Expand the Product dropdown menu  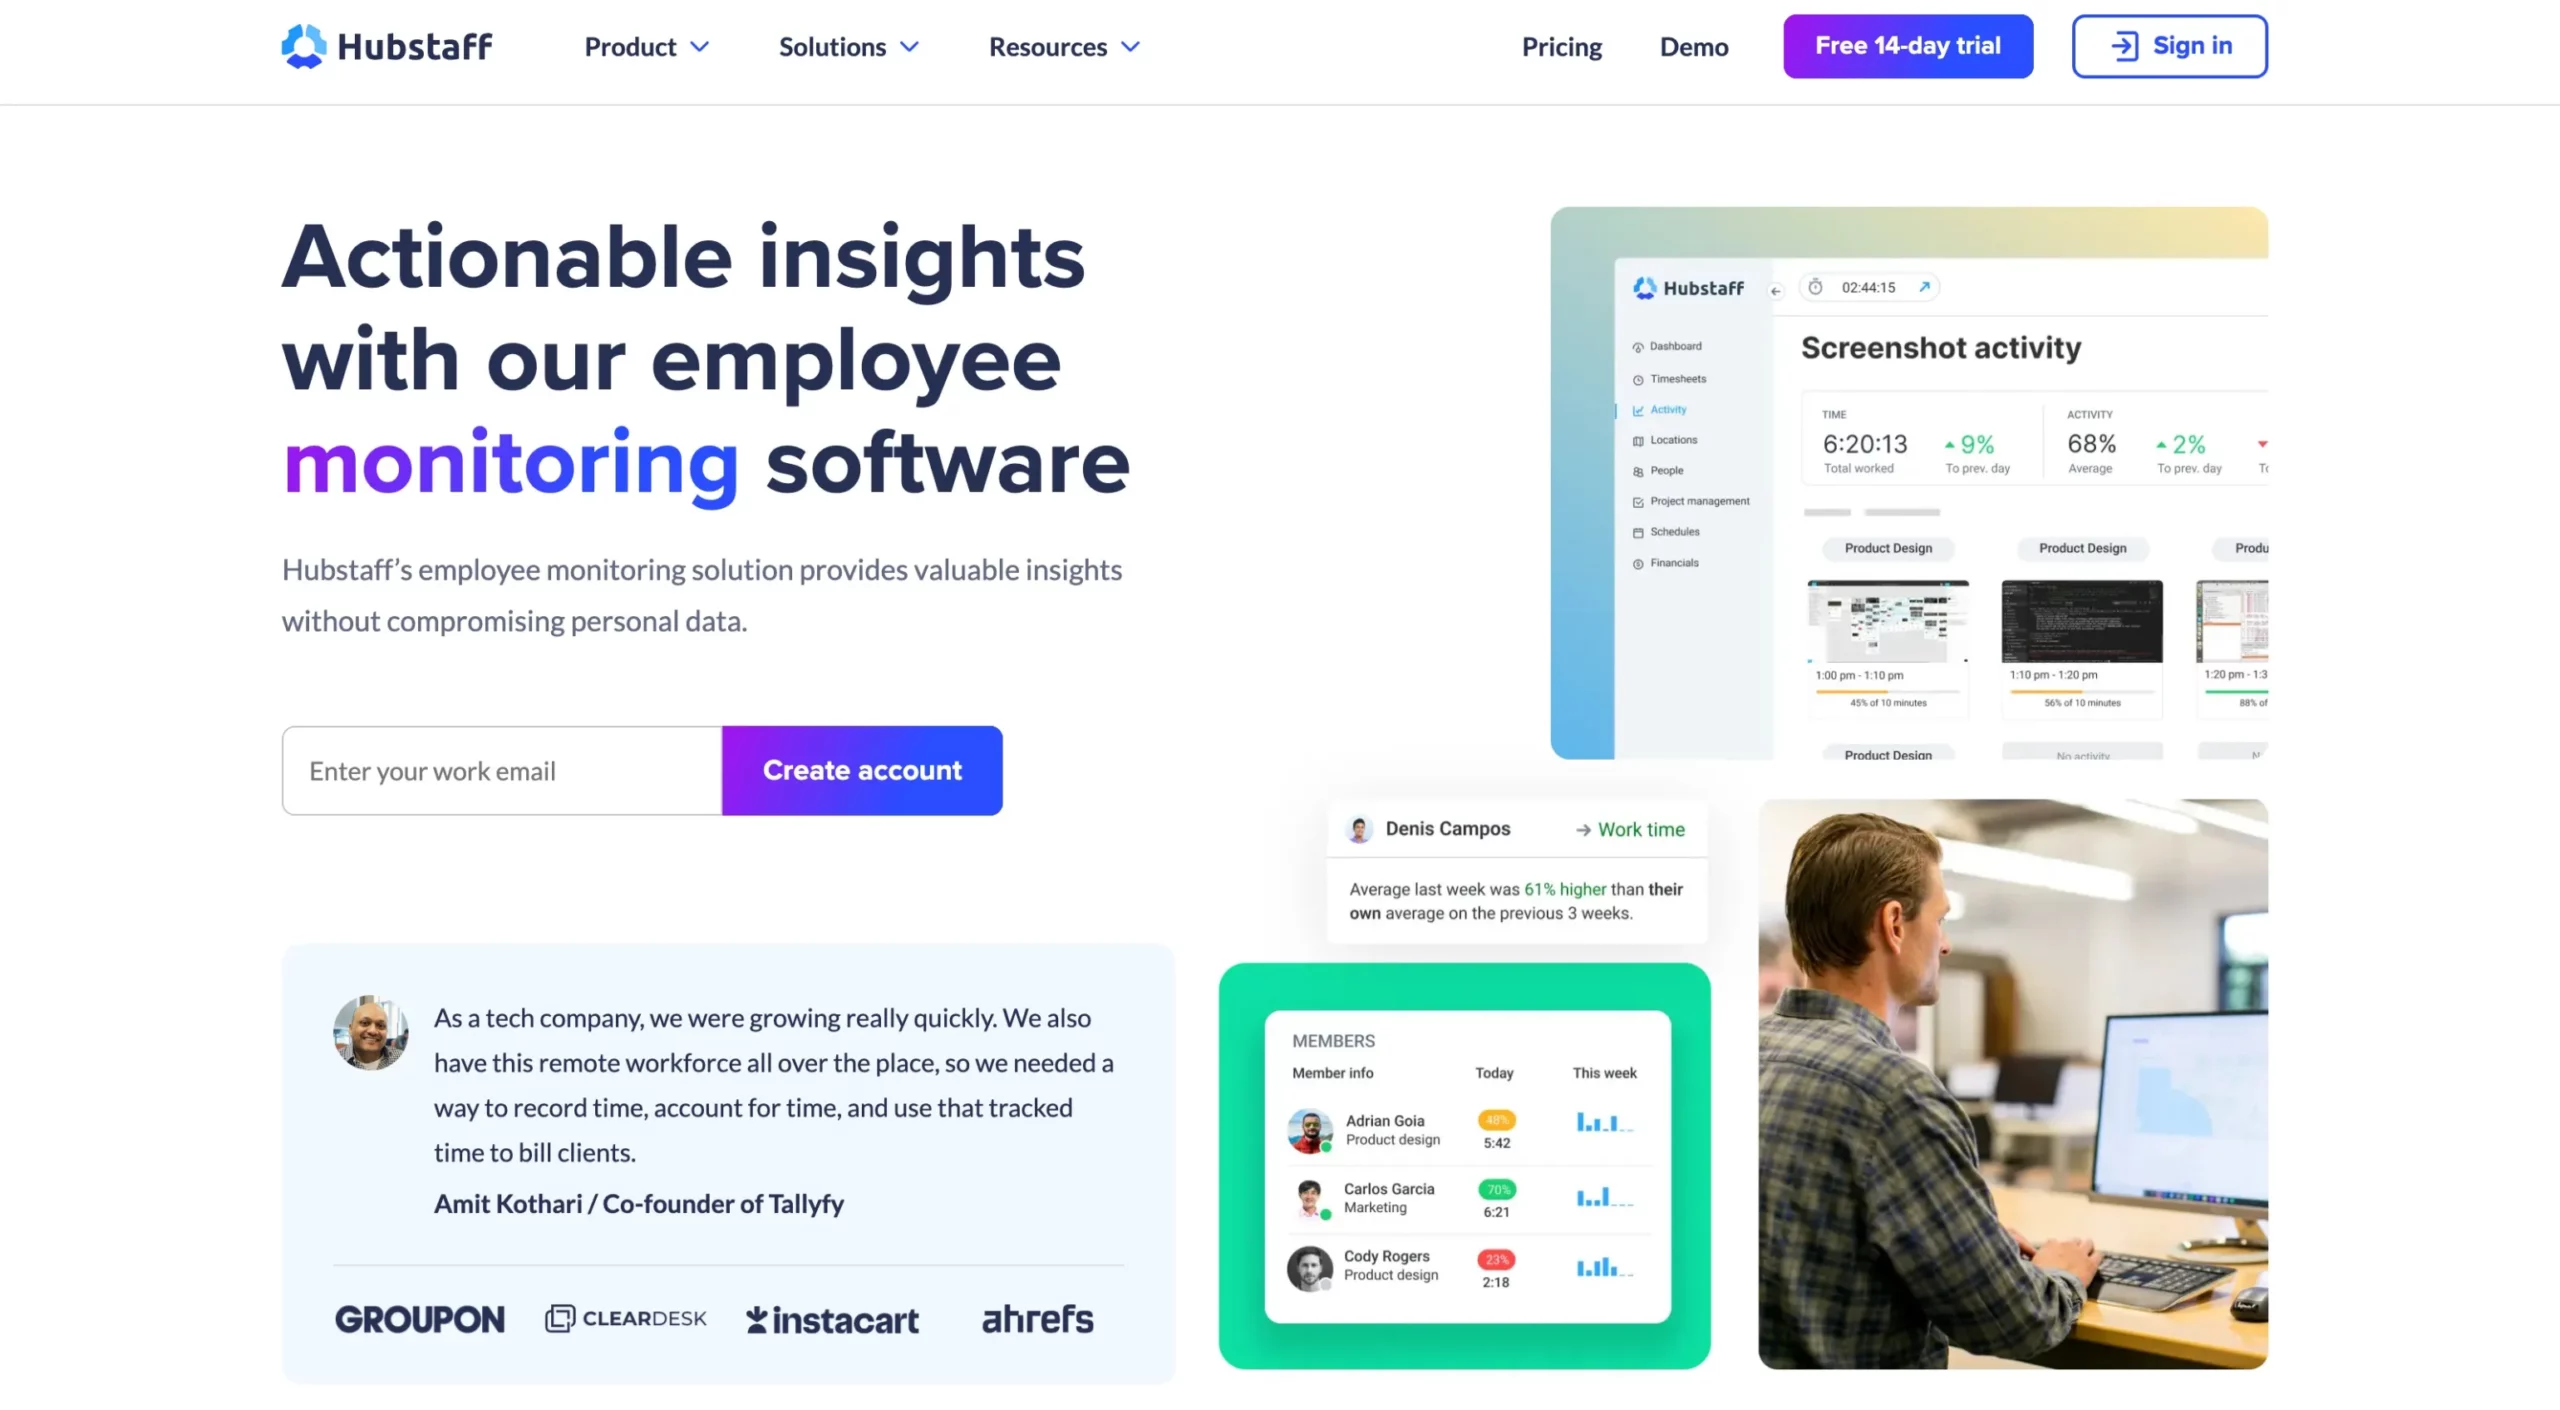(x=647, y=47)
